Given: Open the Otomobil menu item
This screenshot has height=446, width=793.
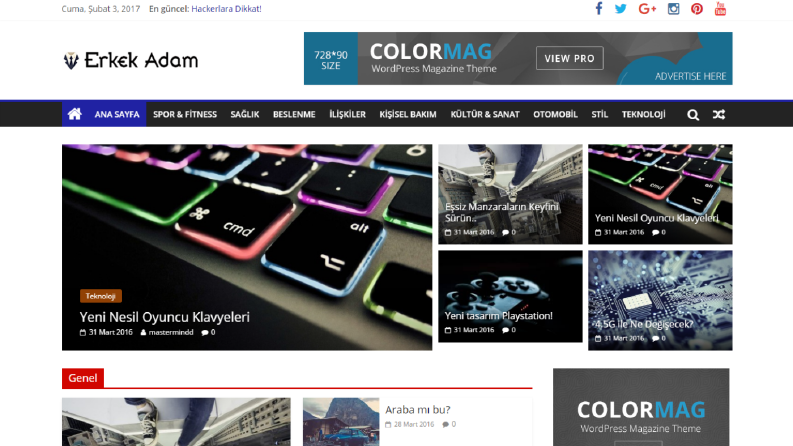Looking at the screenshot, I should point(555,114).
